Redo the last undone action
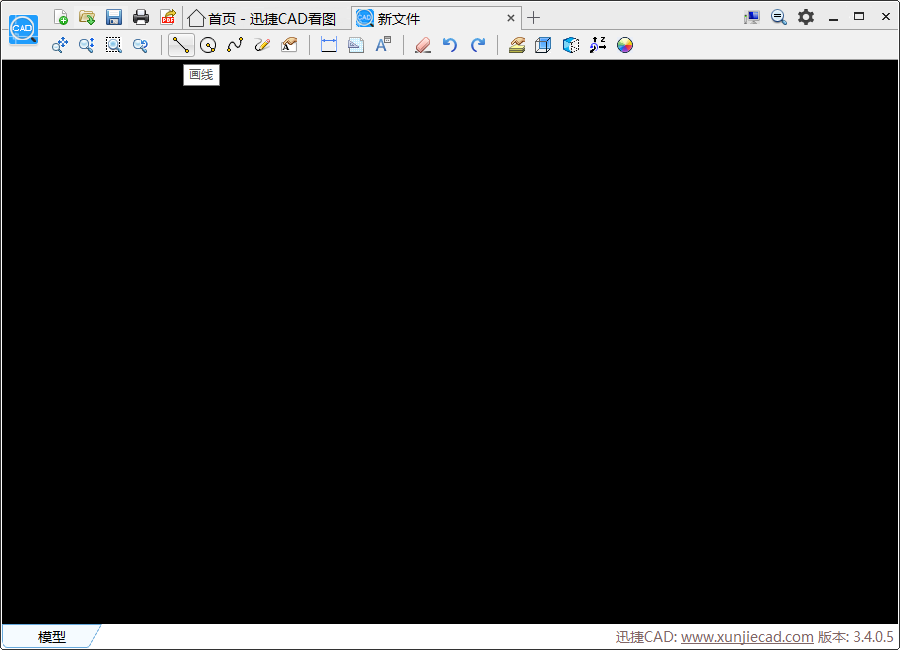The width and height of the screenshot is (900, 650). (x=478, y=45)
